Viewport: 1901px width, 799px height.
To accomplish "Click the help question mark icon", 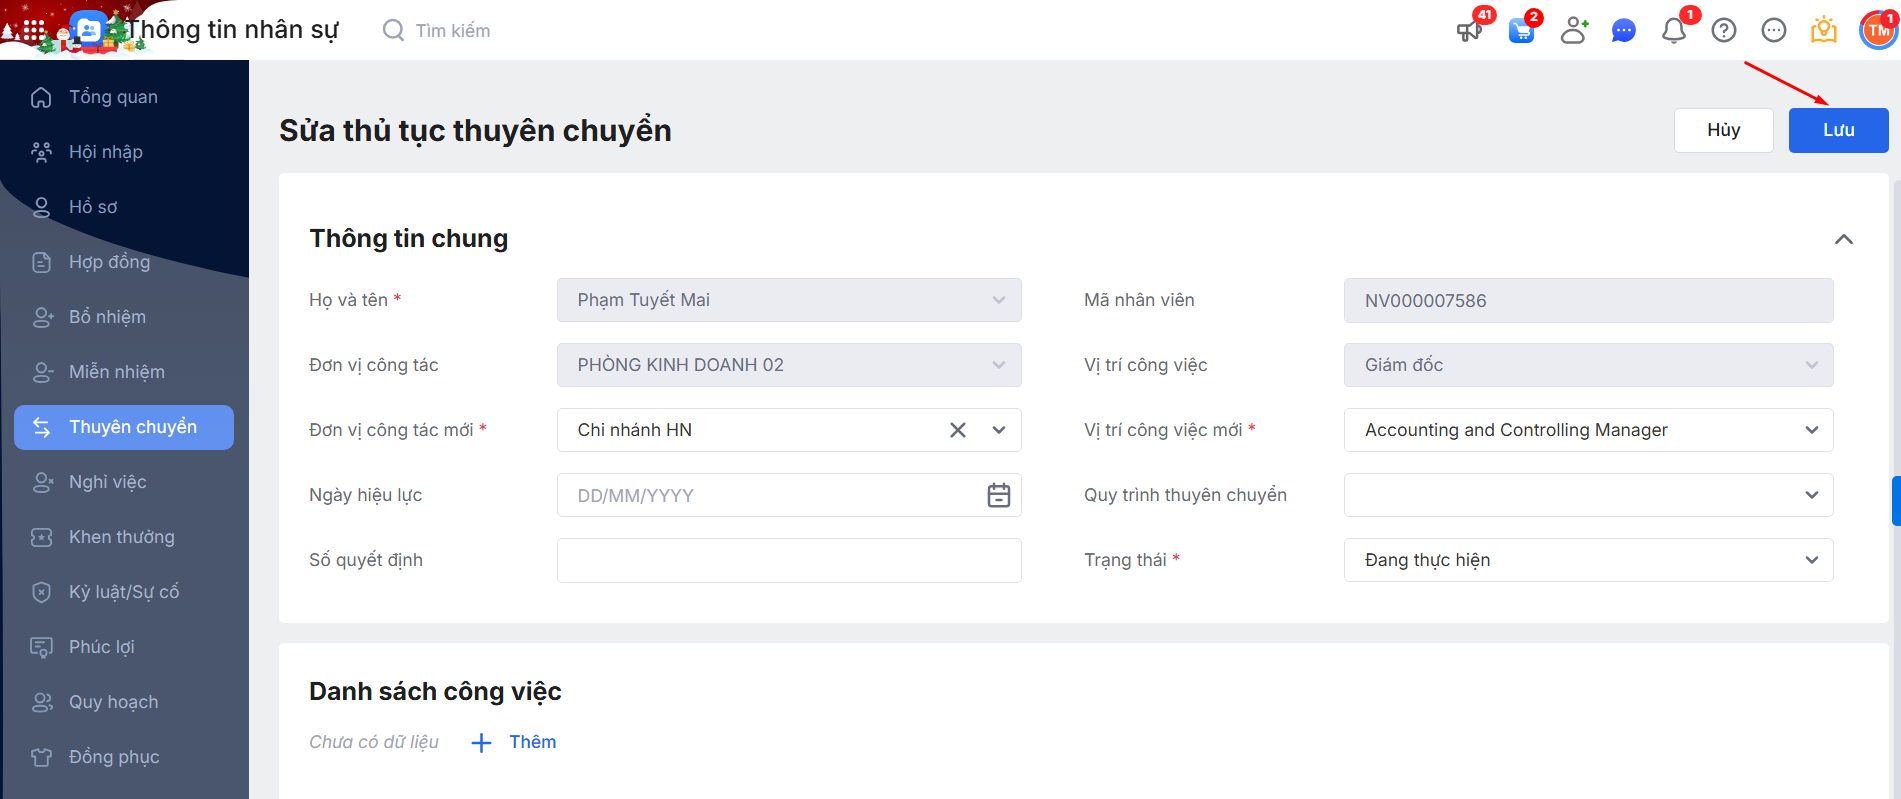I will click(1723, 31).
